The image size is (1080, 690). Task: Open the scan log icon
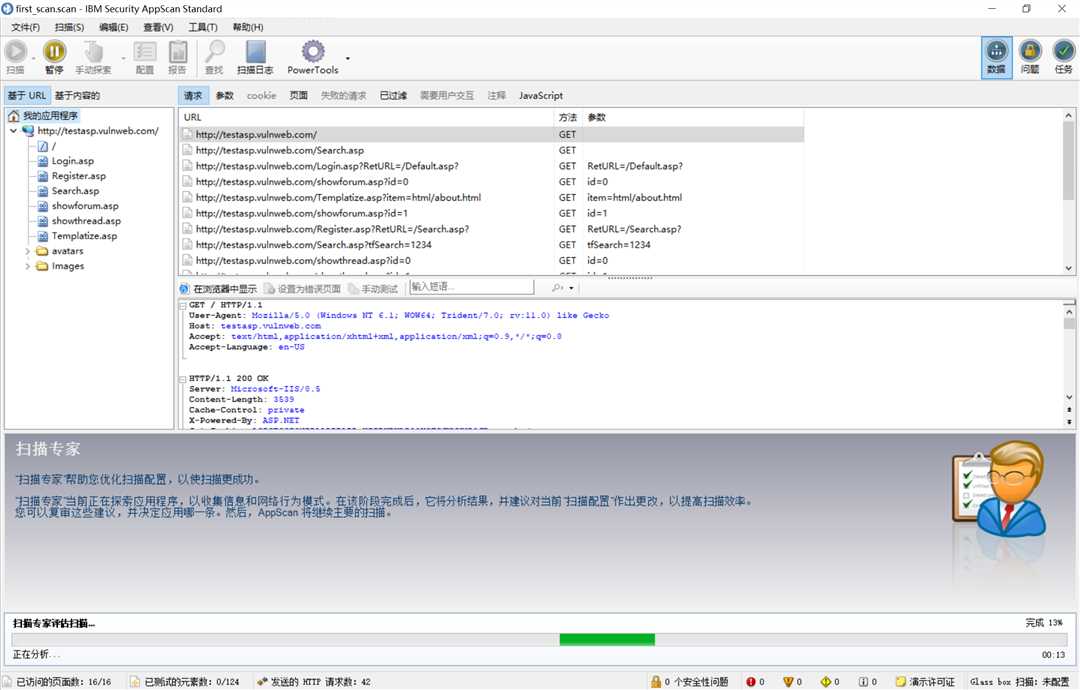click(x=256, y=52)
